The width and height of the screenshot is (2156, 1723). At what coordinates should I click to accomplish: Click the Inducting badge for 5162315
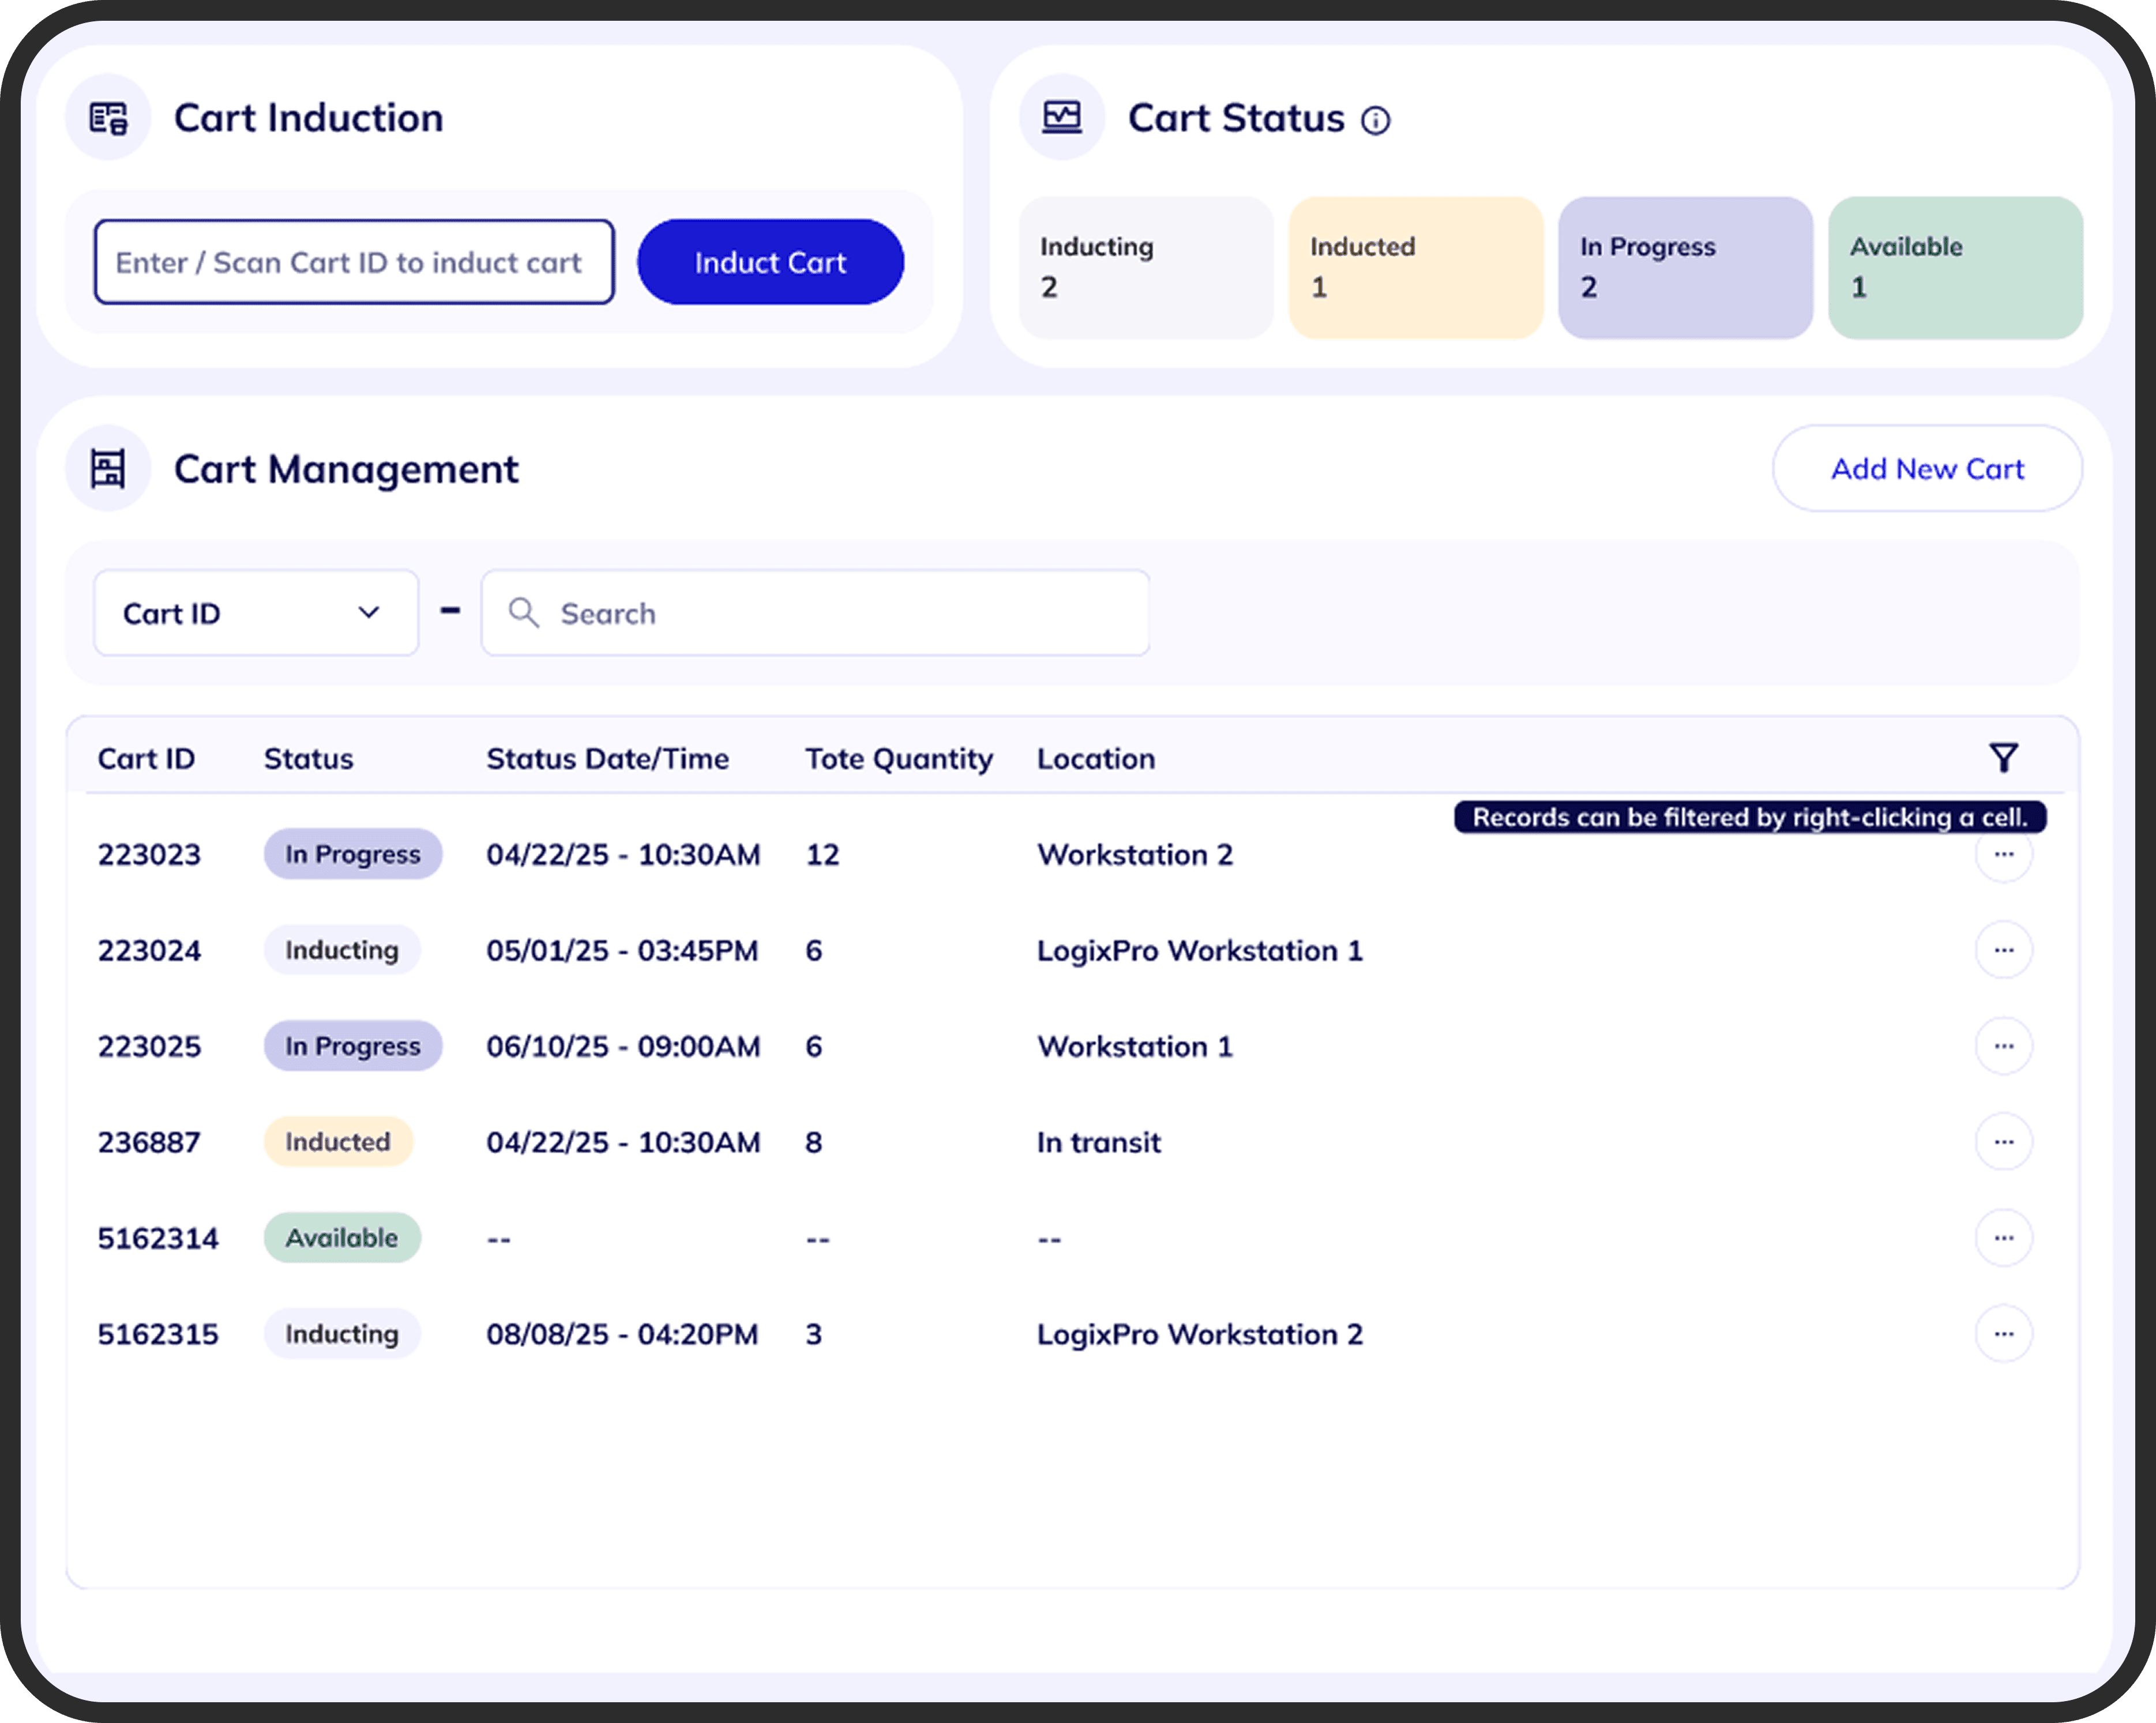click(342, 1334)
